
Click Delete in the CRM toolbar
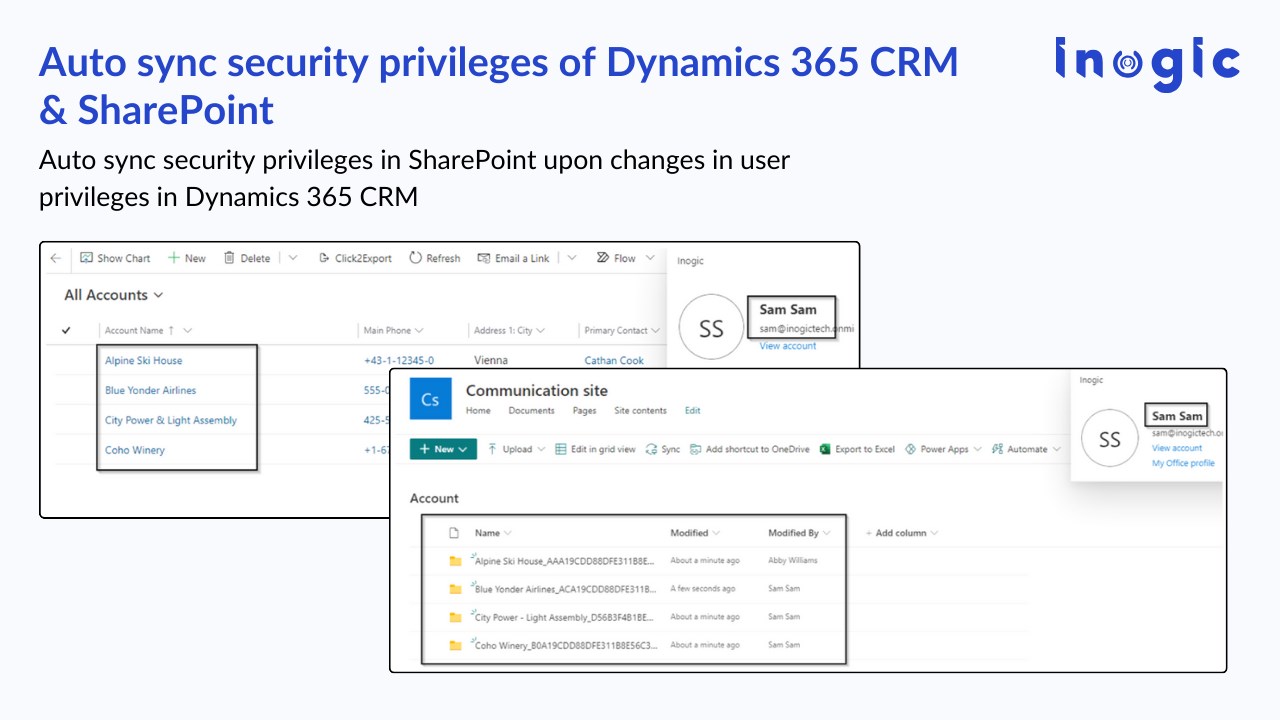(x=247, y=258)
